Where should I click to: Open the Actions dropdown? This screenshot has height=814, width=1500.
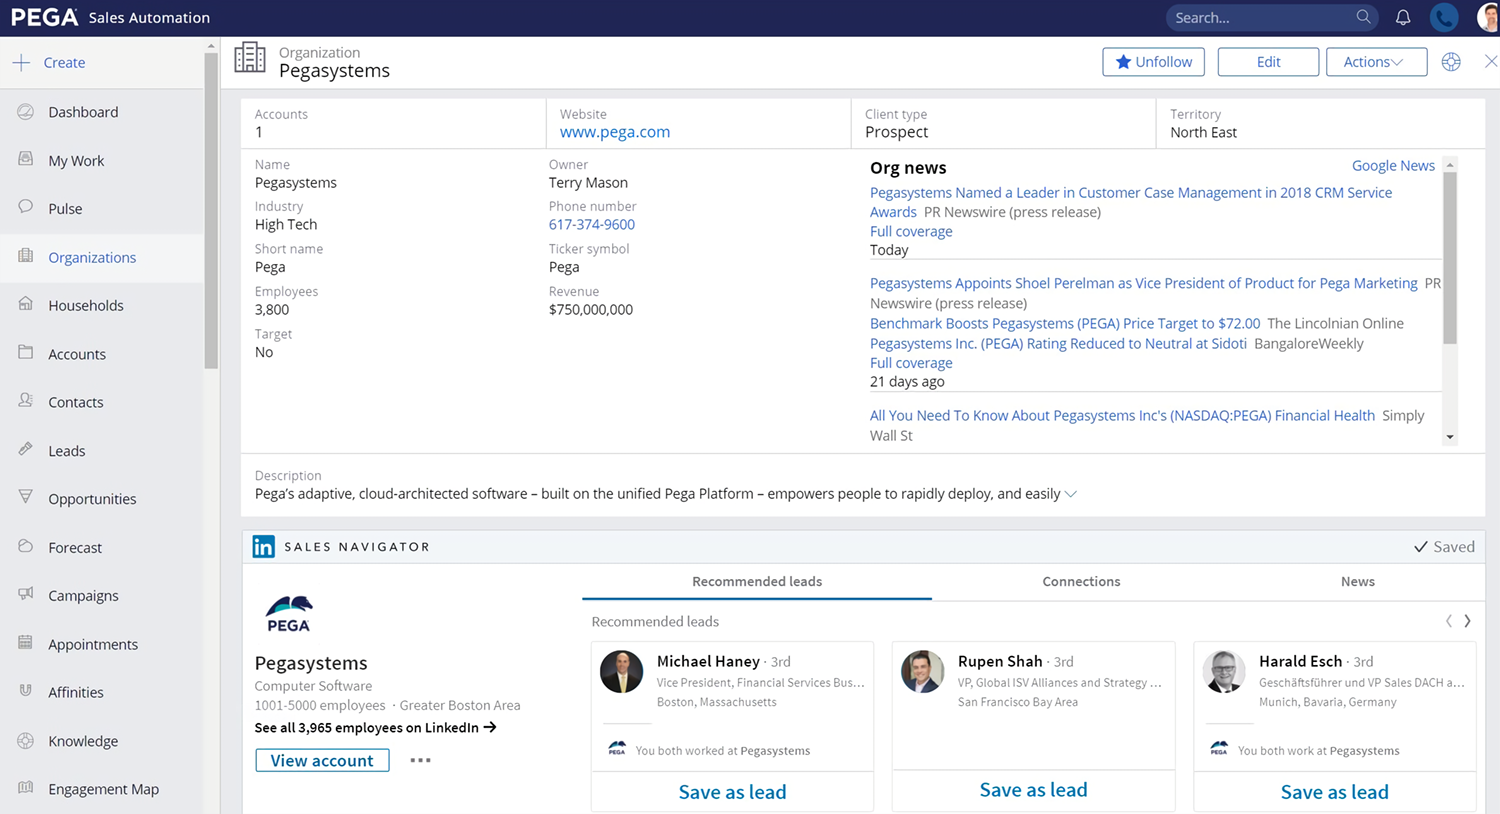pyautogui.click(x=1375, y=62)
